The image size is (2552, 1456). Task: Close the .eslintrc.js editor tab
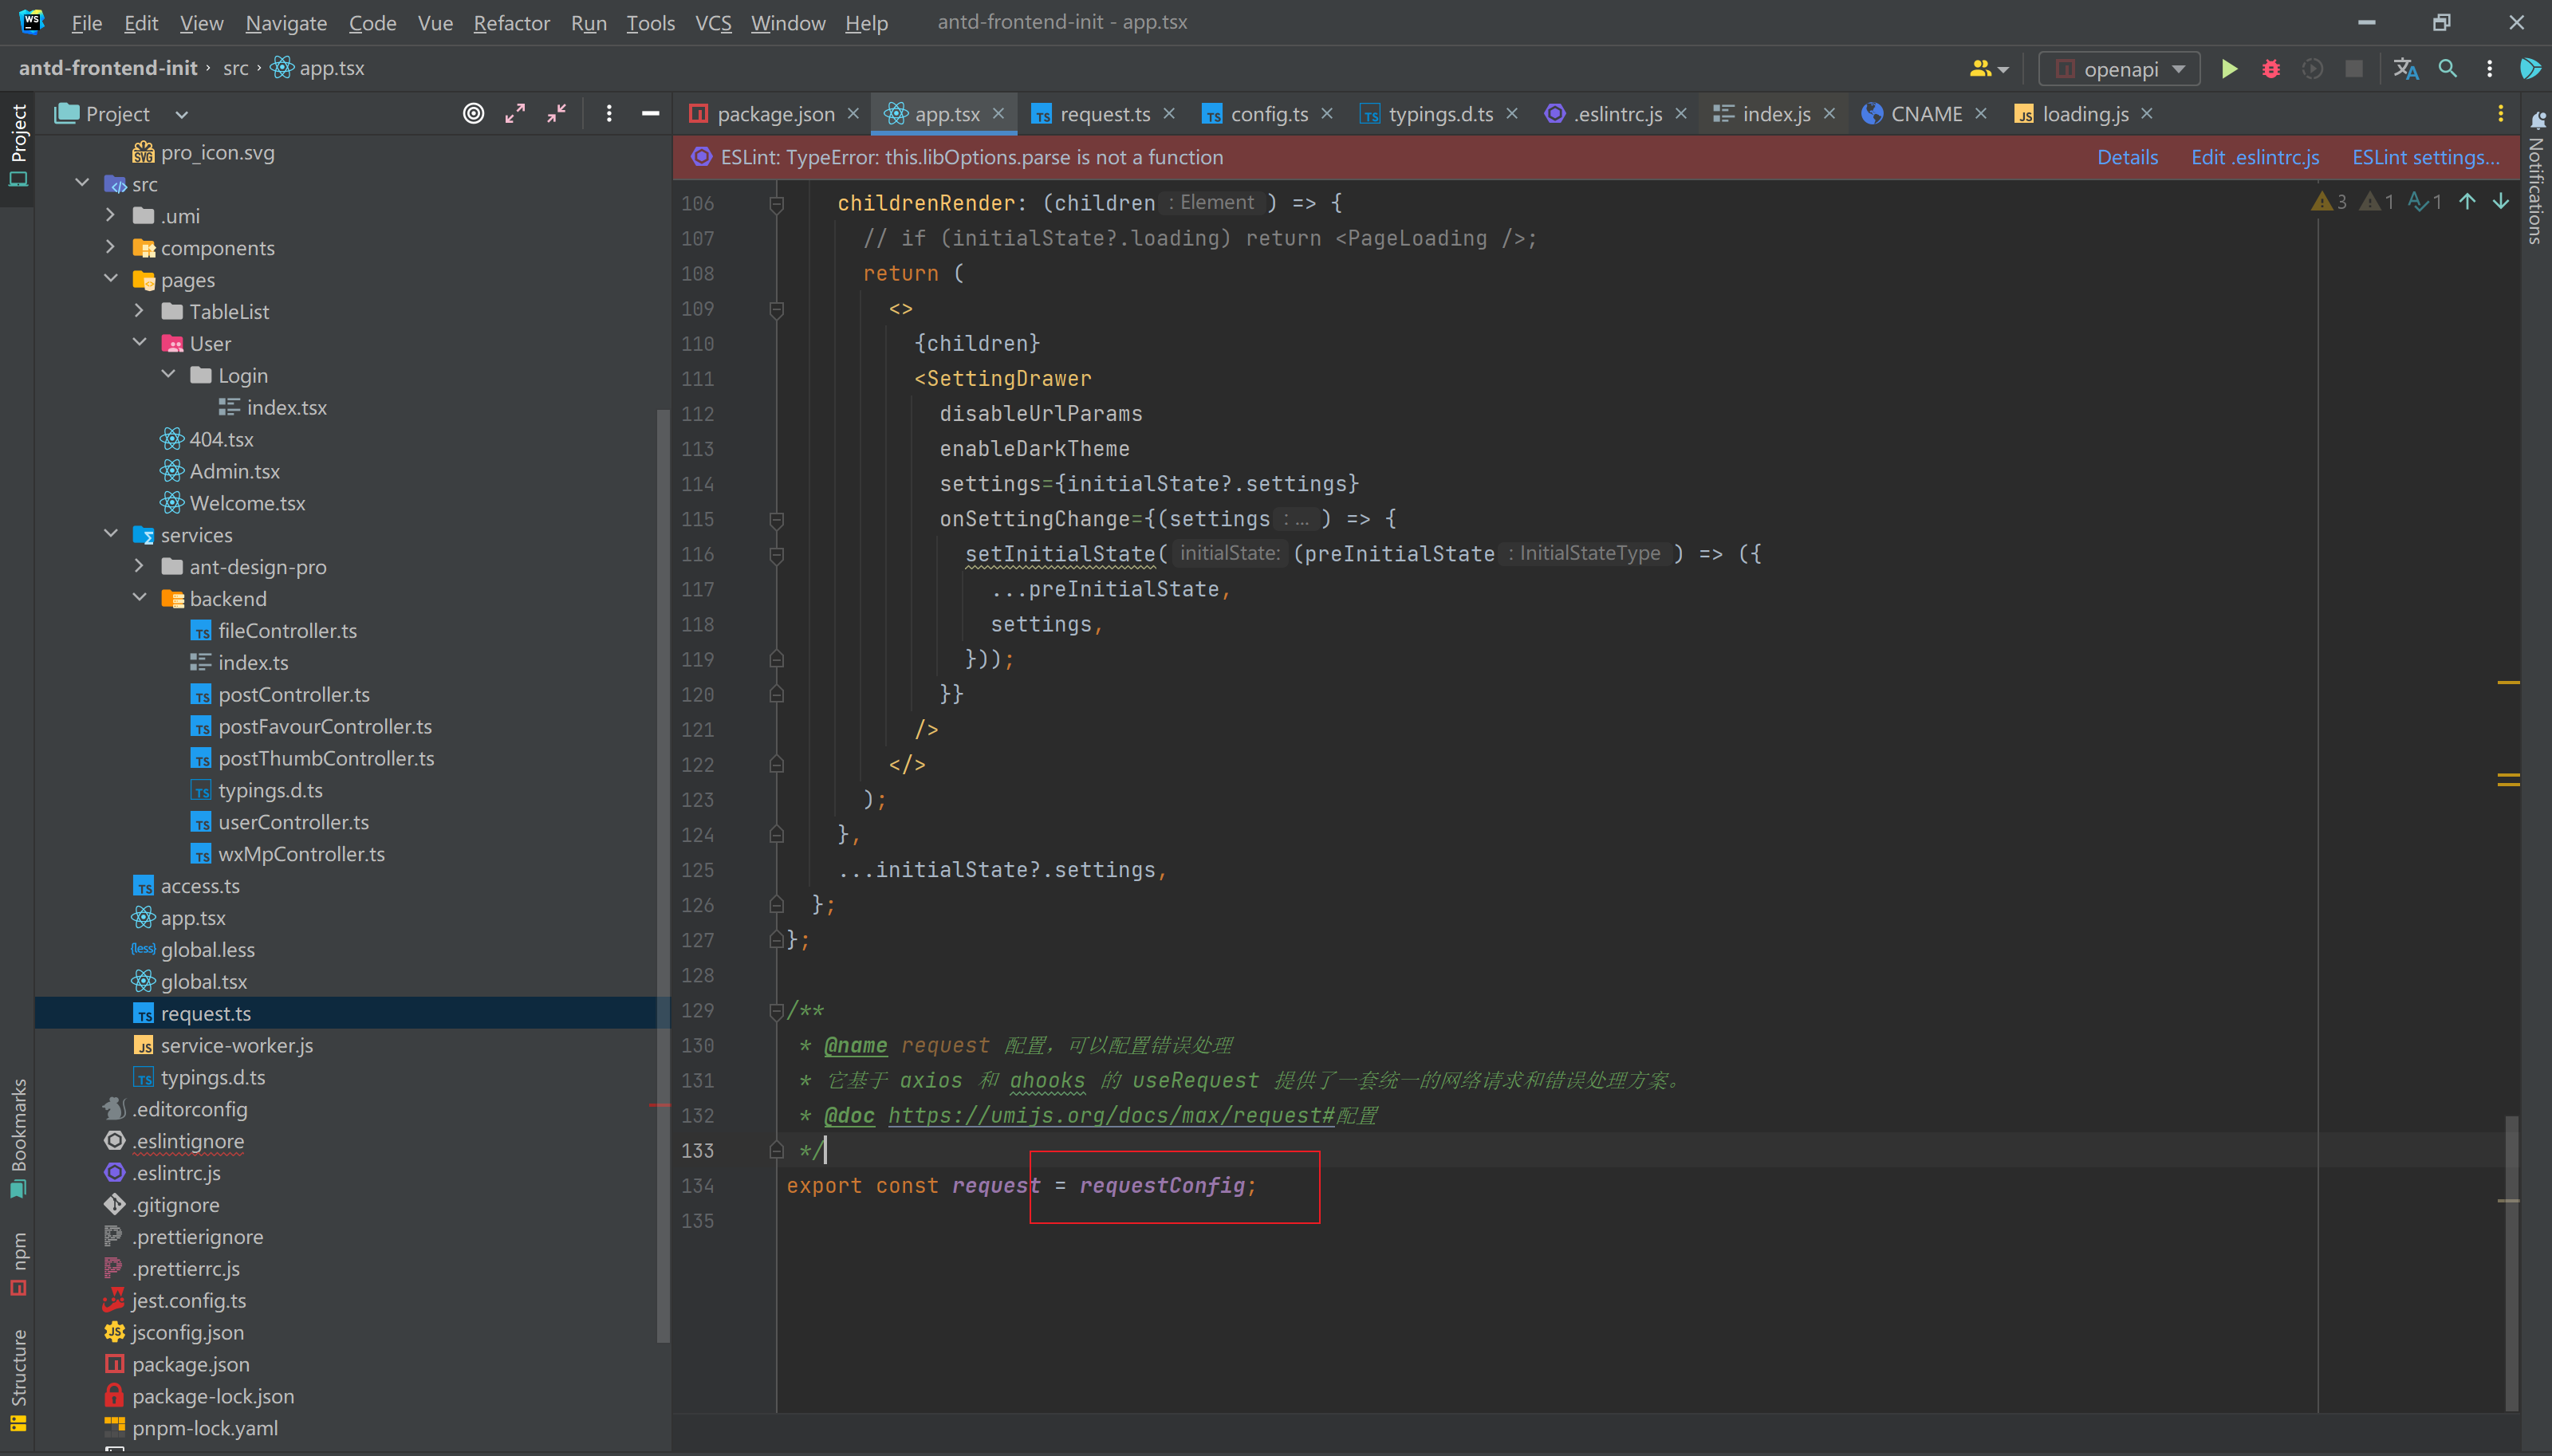tap(1681, 114)
